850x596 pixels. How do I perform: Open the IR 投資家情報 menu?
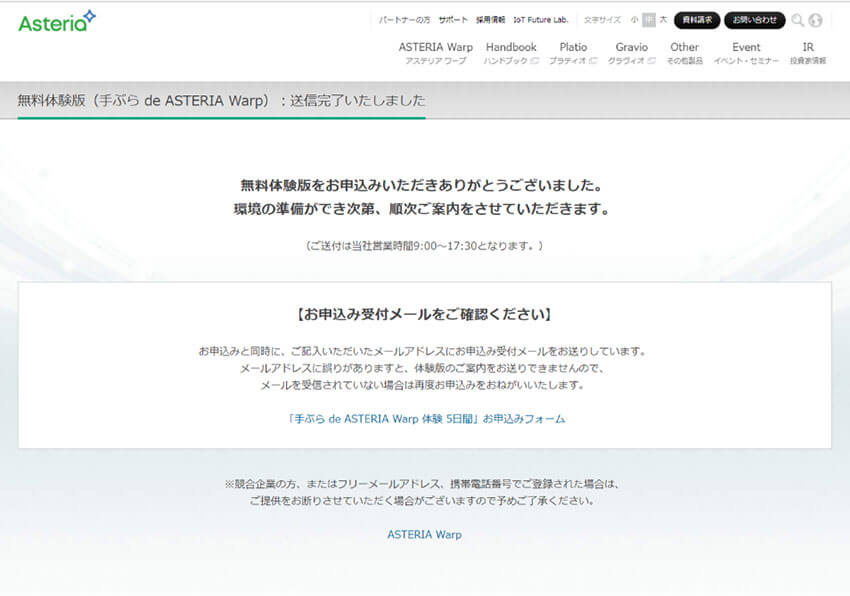tap(808, 53)
